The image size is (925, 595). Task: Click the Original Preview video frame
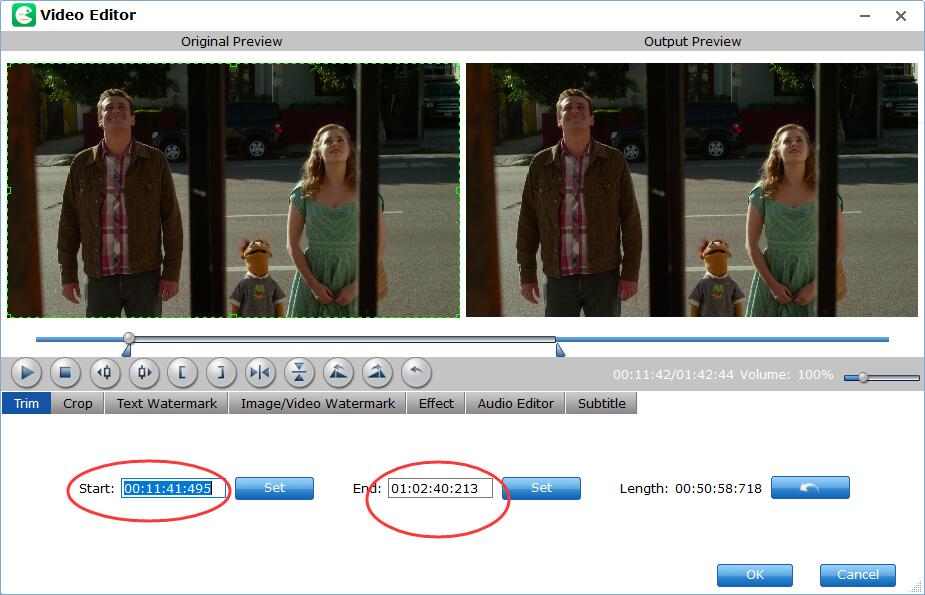pyautogui.click(x=234, y=190)
